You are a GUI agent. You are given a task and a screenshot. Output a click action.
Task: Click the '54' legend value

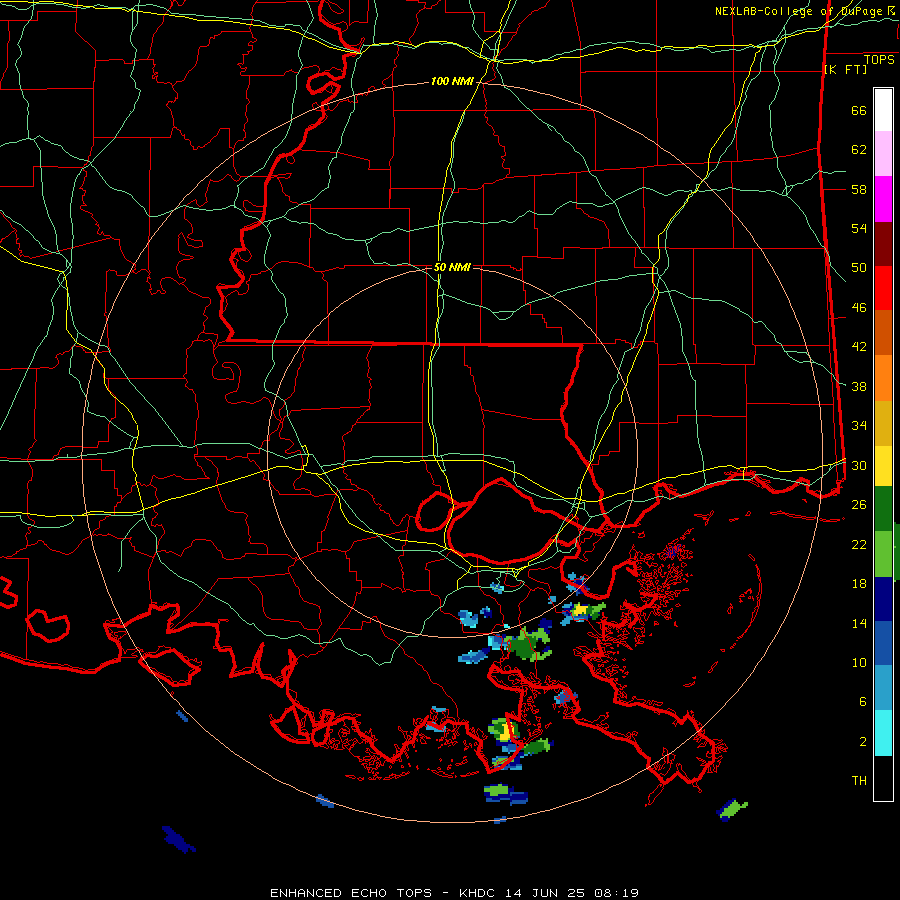click(859, 228)
